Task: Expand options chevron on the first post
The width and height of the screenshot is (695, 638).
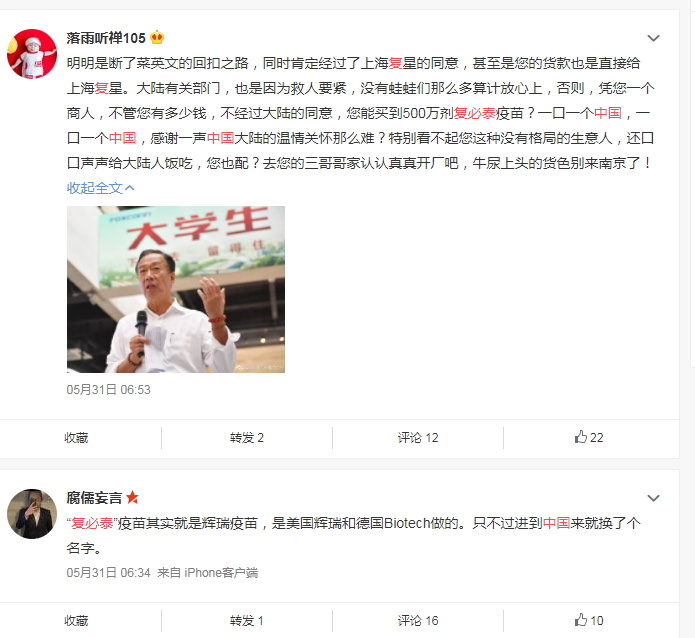Action: click(x=653, y=38)
